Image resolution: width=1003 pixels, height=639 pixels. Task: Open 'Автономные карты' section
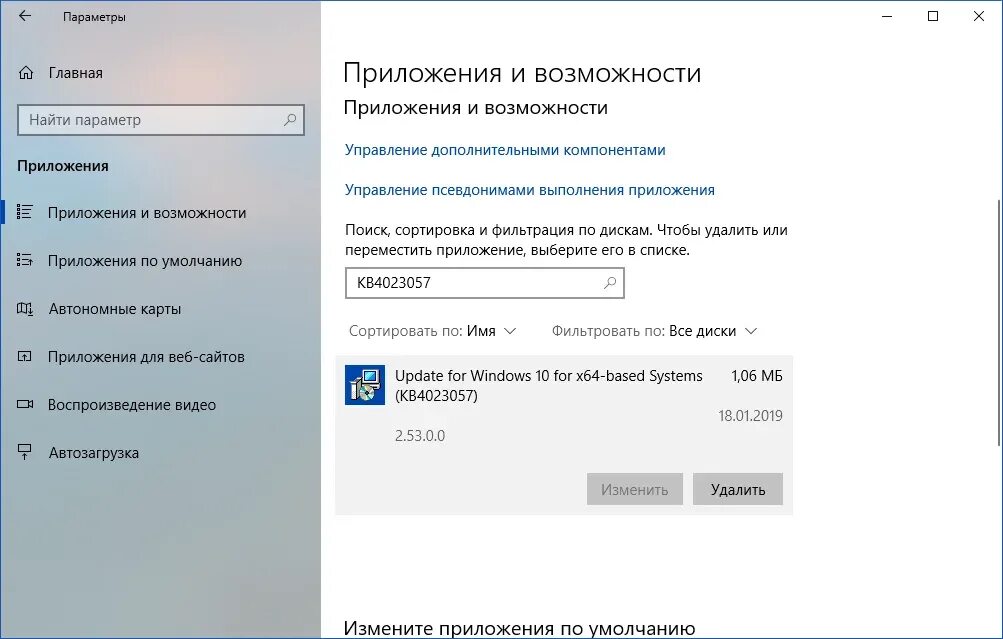[115, 309]
